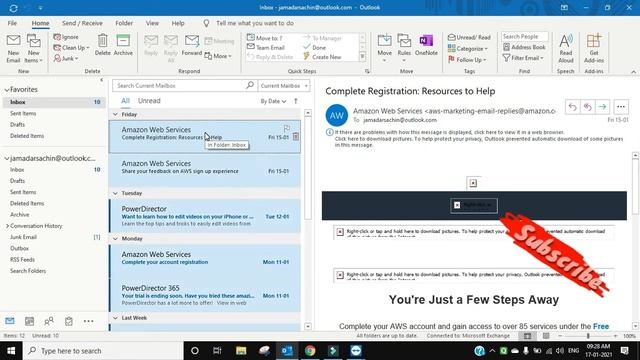Select Sent Items under Favorites
Screen dimensions: 640x360
coord(23,113)
